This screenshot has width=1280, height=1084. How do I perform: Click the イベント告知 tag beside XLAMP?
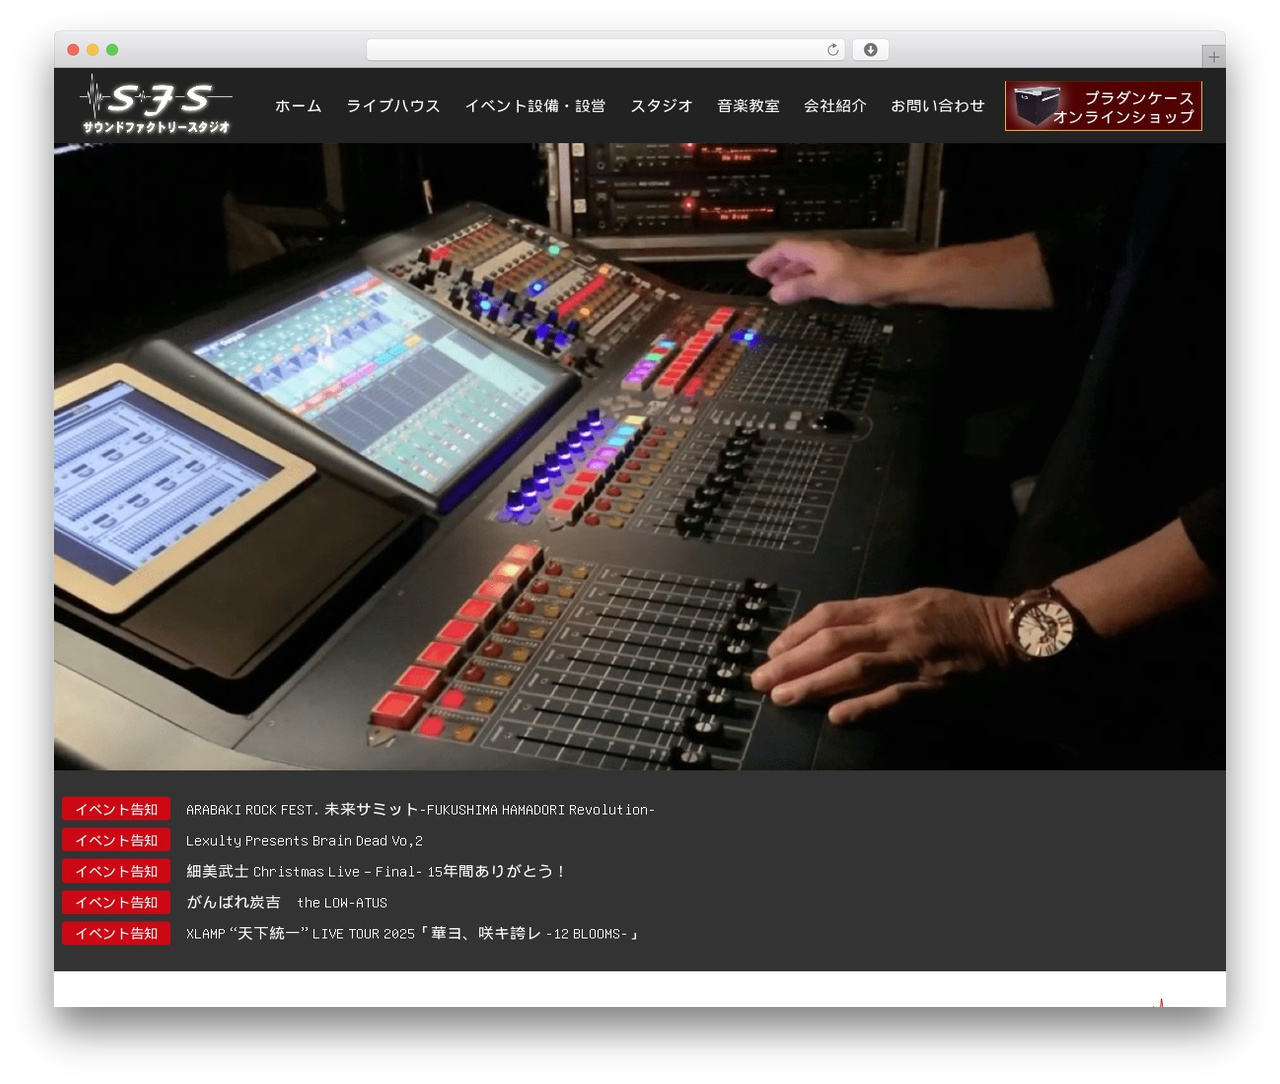coord(116,934)
